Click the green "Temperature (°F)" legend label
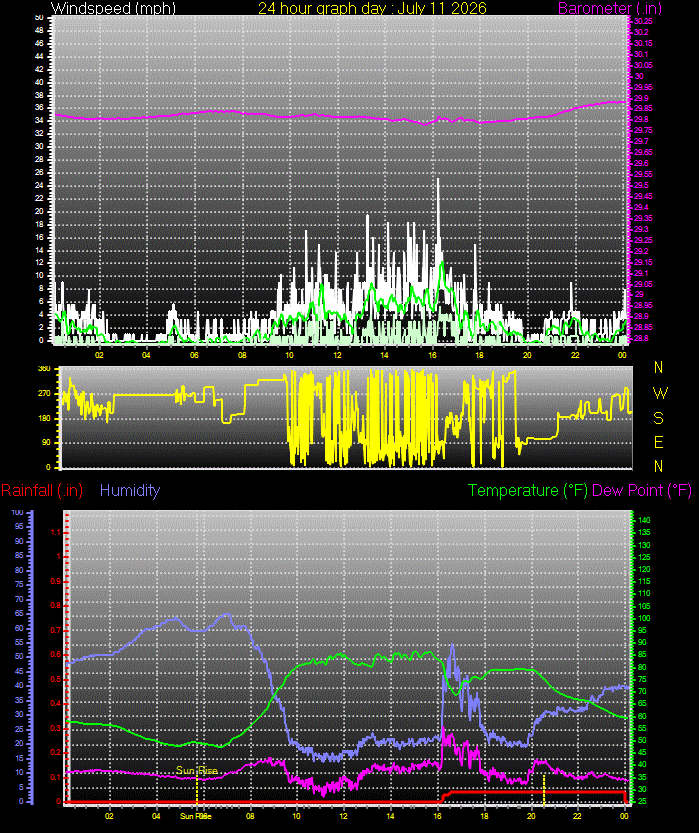The image size is (699, 833). click(528, 490)
